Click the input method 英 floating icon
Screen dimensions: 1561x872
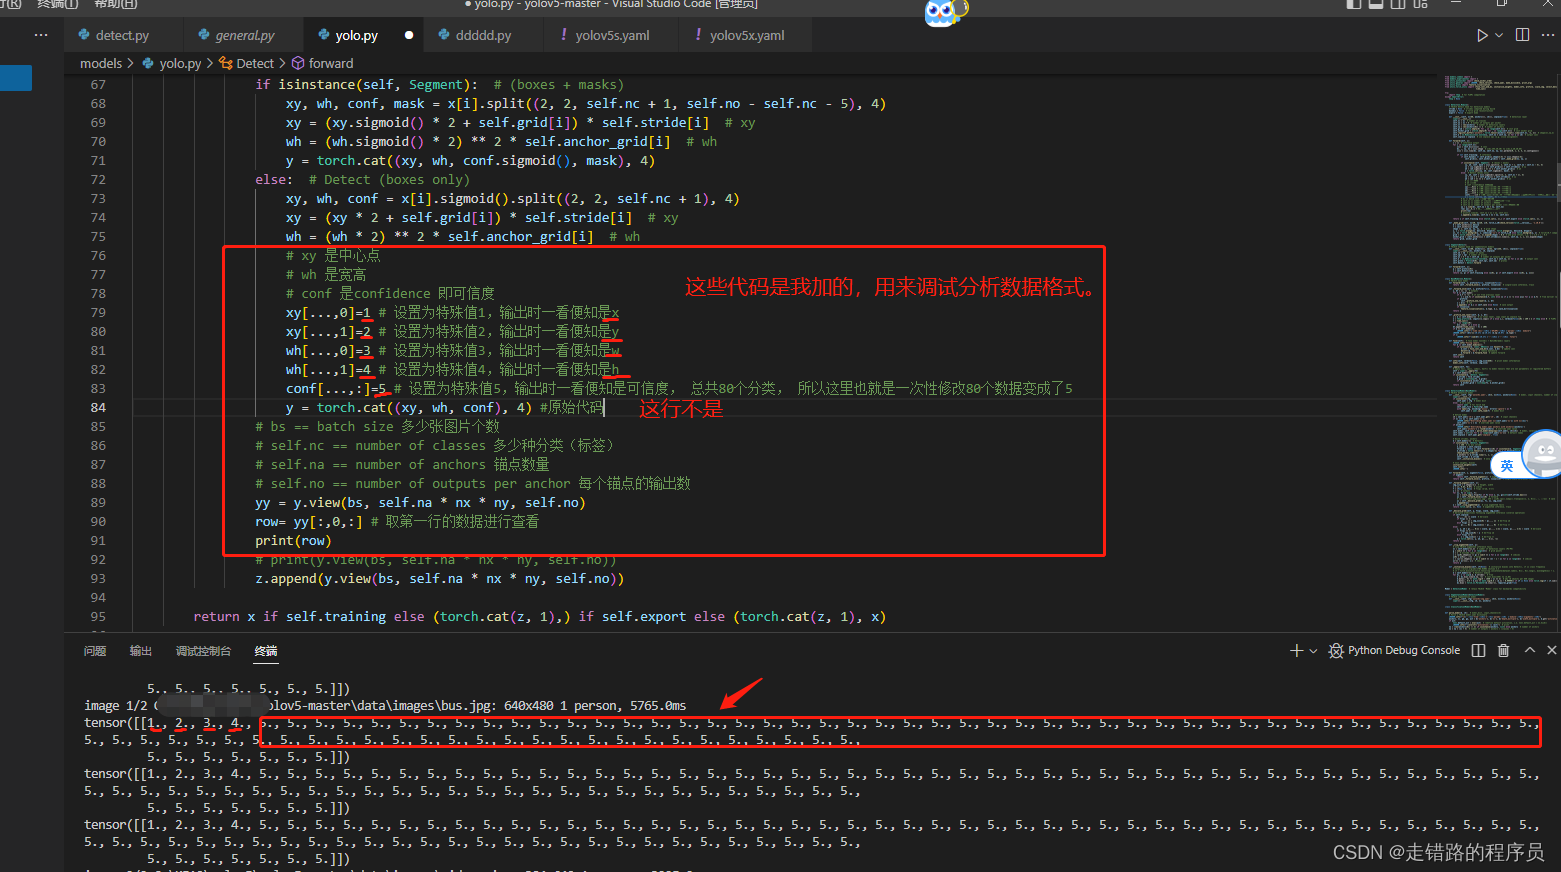[x=1507, y=466]
